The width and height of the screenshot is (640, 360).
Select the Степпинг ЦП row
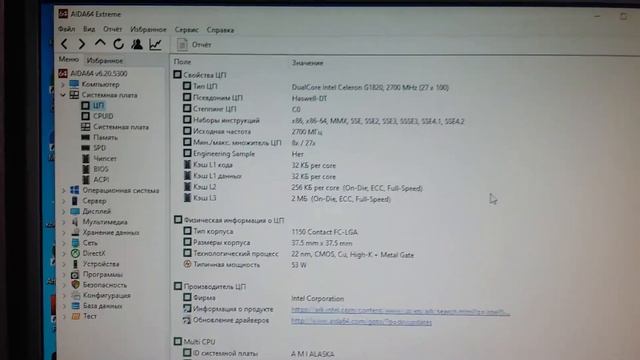pos(242,109)
